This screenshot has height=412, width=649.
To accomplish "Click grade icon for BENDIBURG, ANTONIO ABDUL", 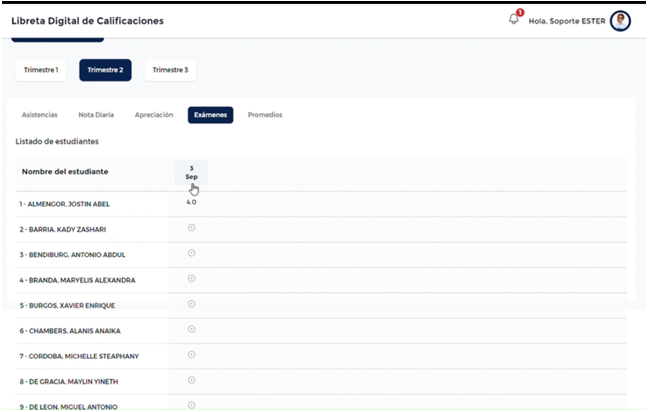I will pos(191,253).
